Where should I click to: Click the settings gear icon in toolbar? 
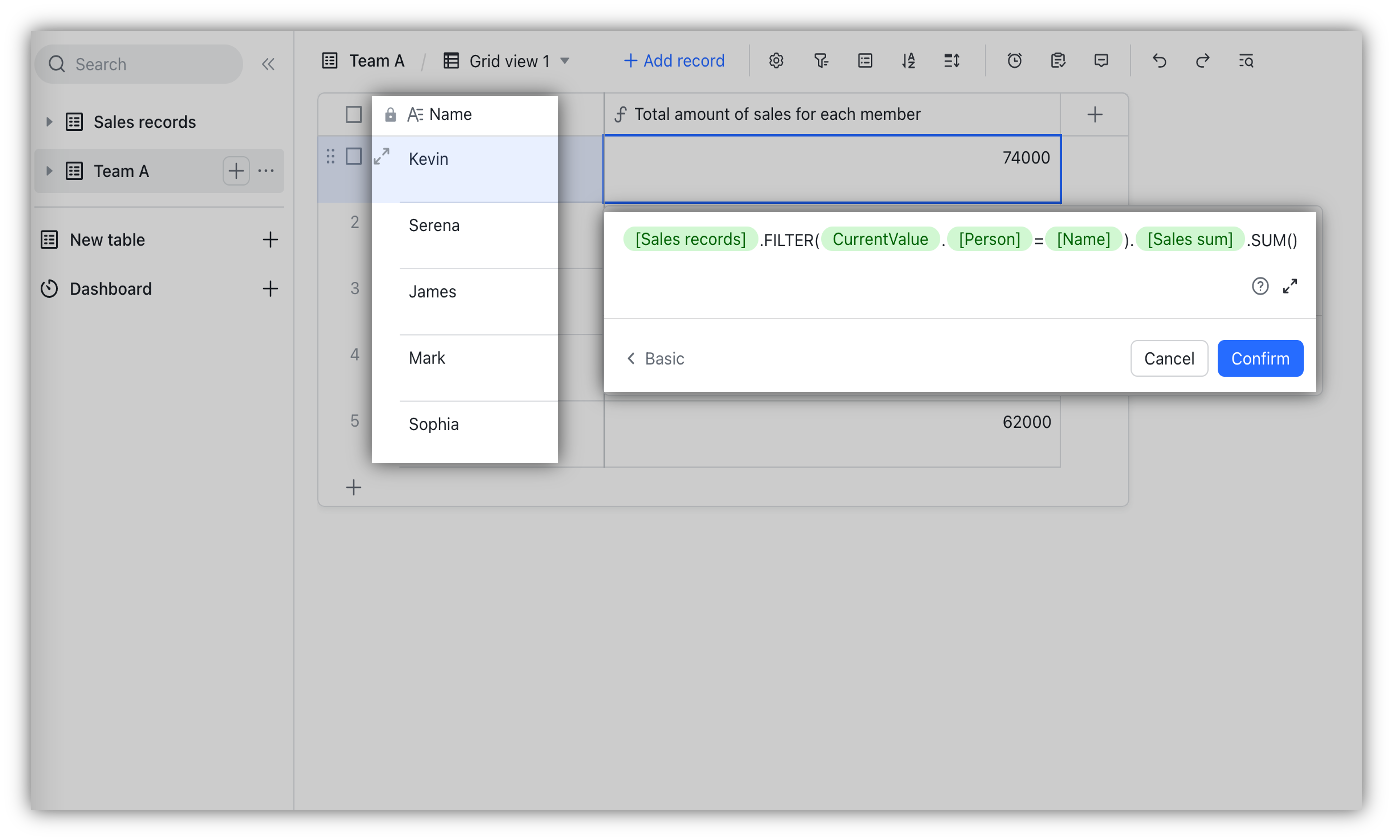point(776,61)
